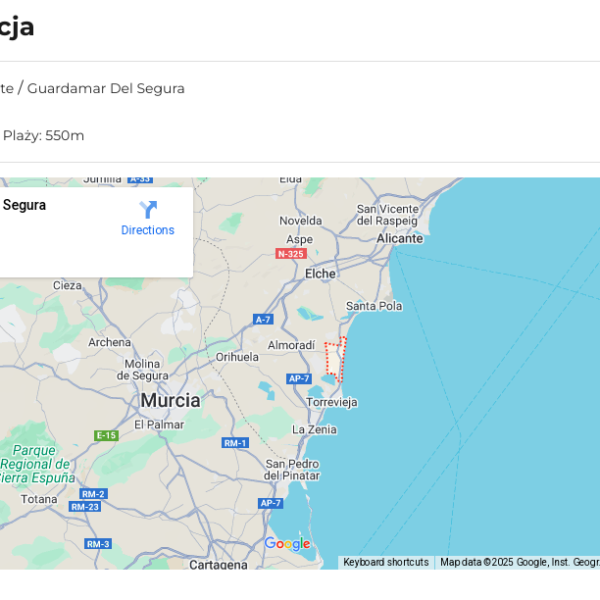
Task: Click the Google logo on map
Action: tap(287, 543)
